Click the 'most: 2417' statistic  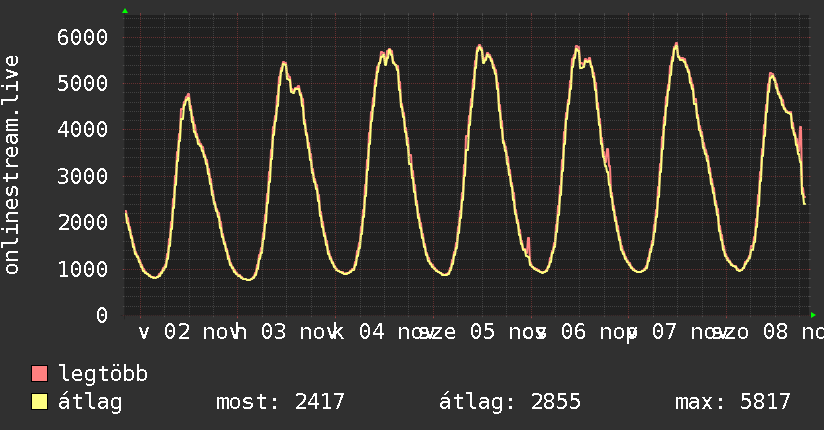pos(280,403)
